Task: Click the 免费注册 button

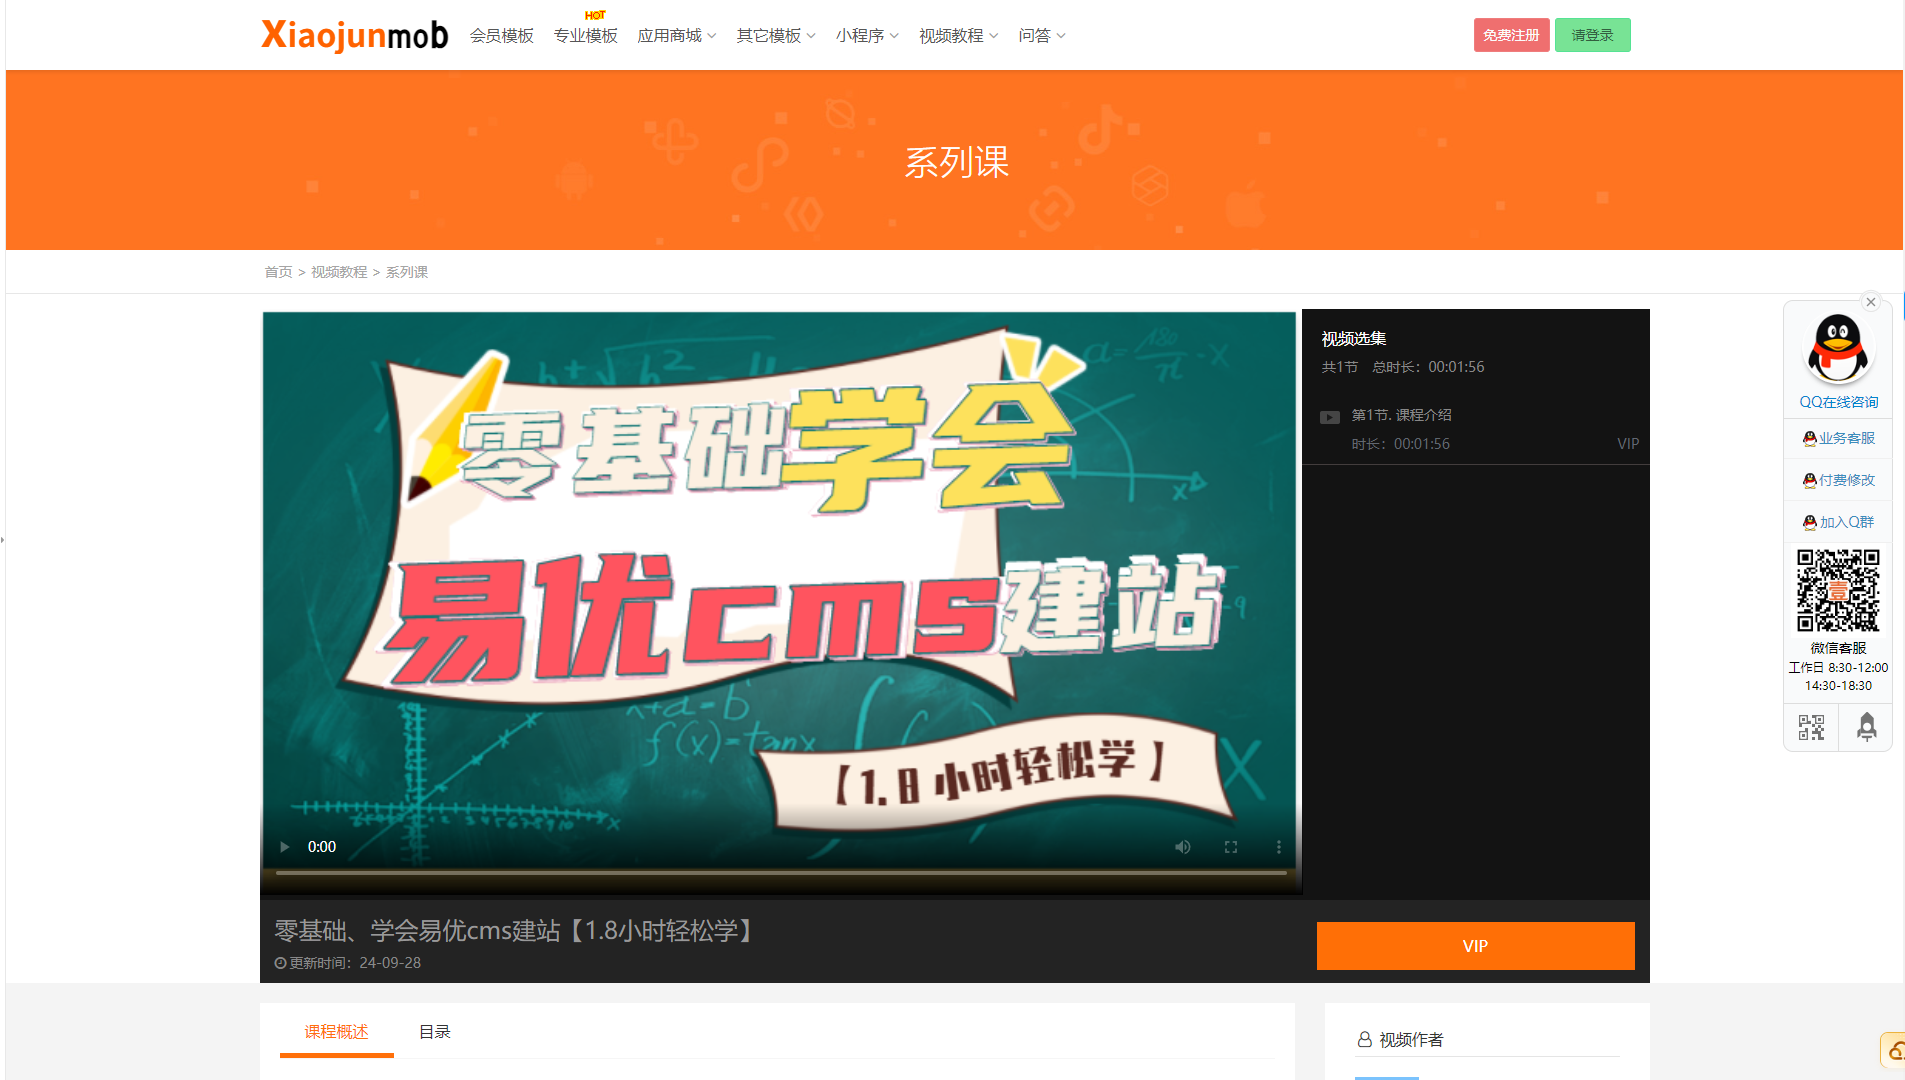Action: click(x=1511, y=35)
